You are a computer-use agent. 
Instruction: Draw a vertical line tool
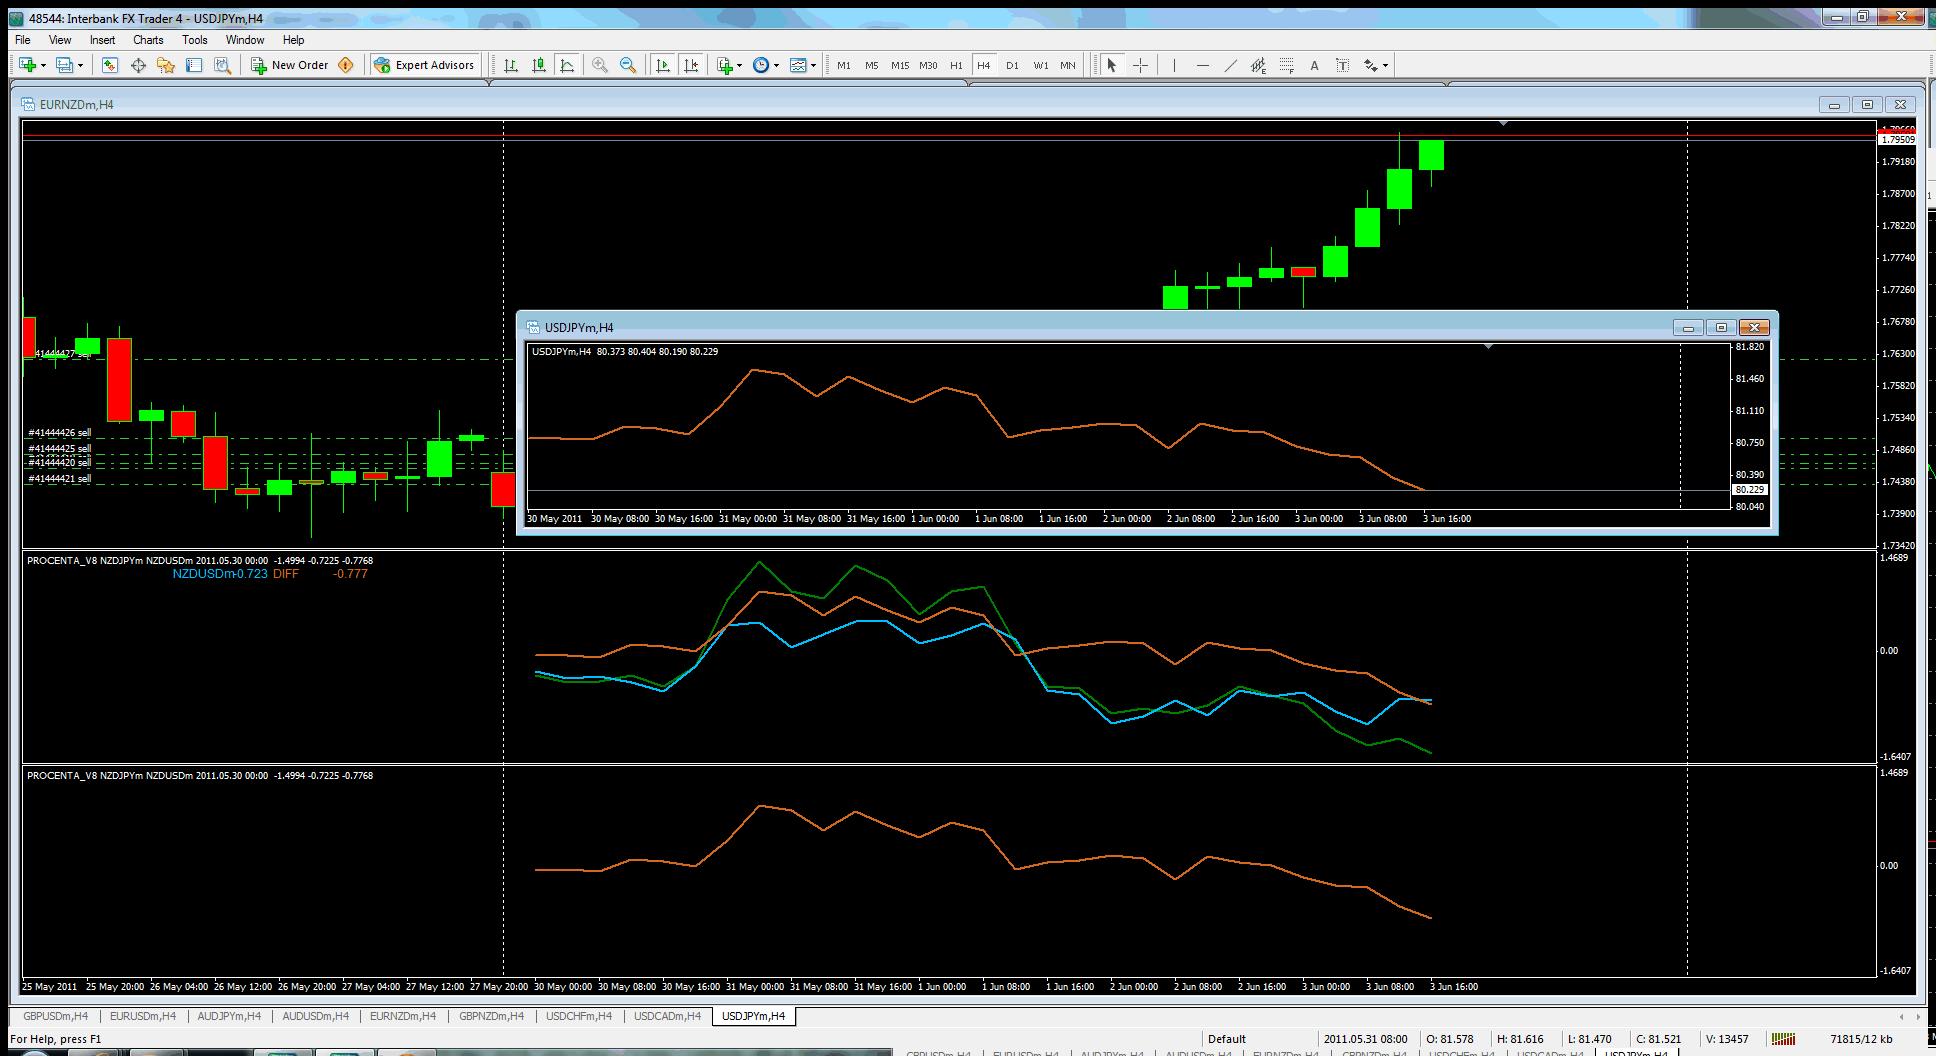[x=1174, y=65]
